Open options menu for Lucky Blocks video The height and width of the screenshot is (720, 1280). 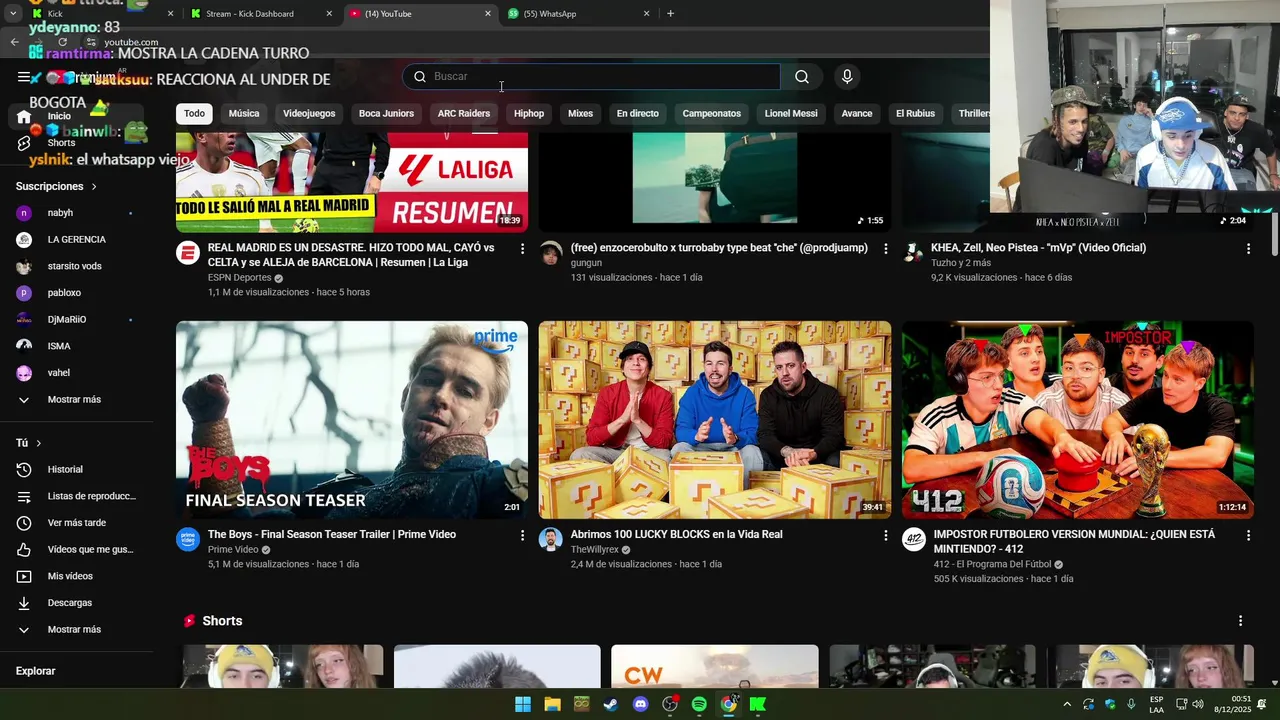point(885,535)
